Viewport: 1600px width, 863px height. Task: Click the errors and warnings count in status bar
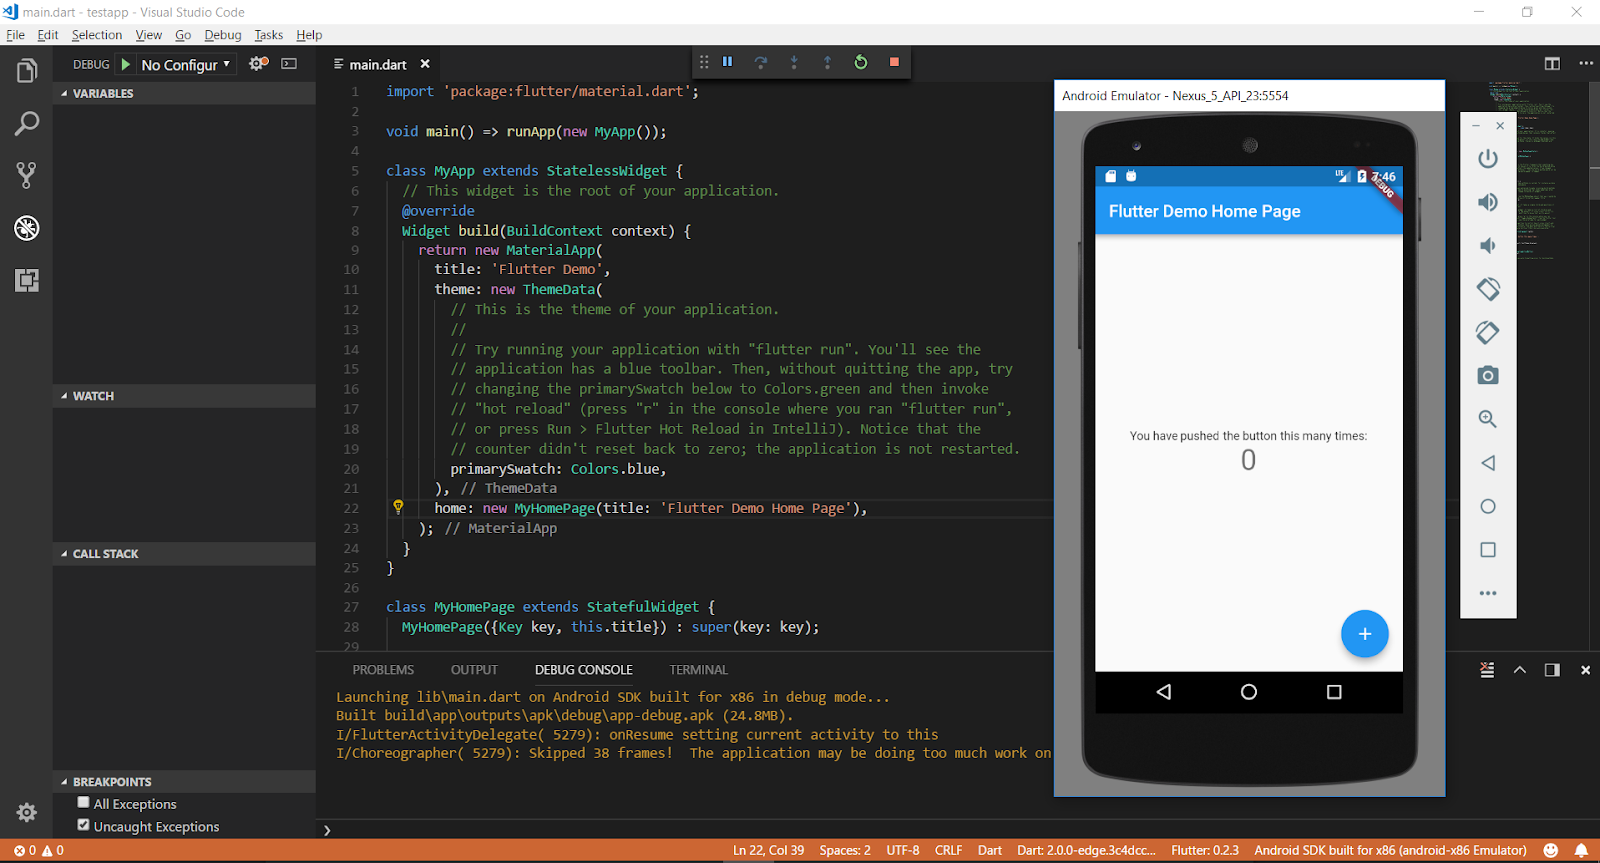tap(39, 851)
